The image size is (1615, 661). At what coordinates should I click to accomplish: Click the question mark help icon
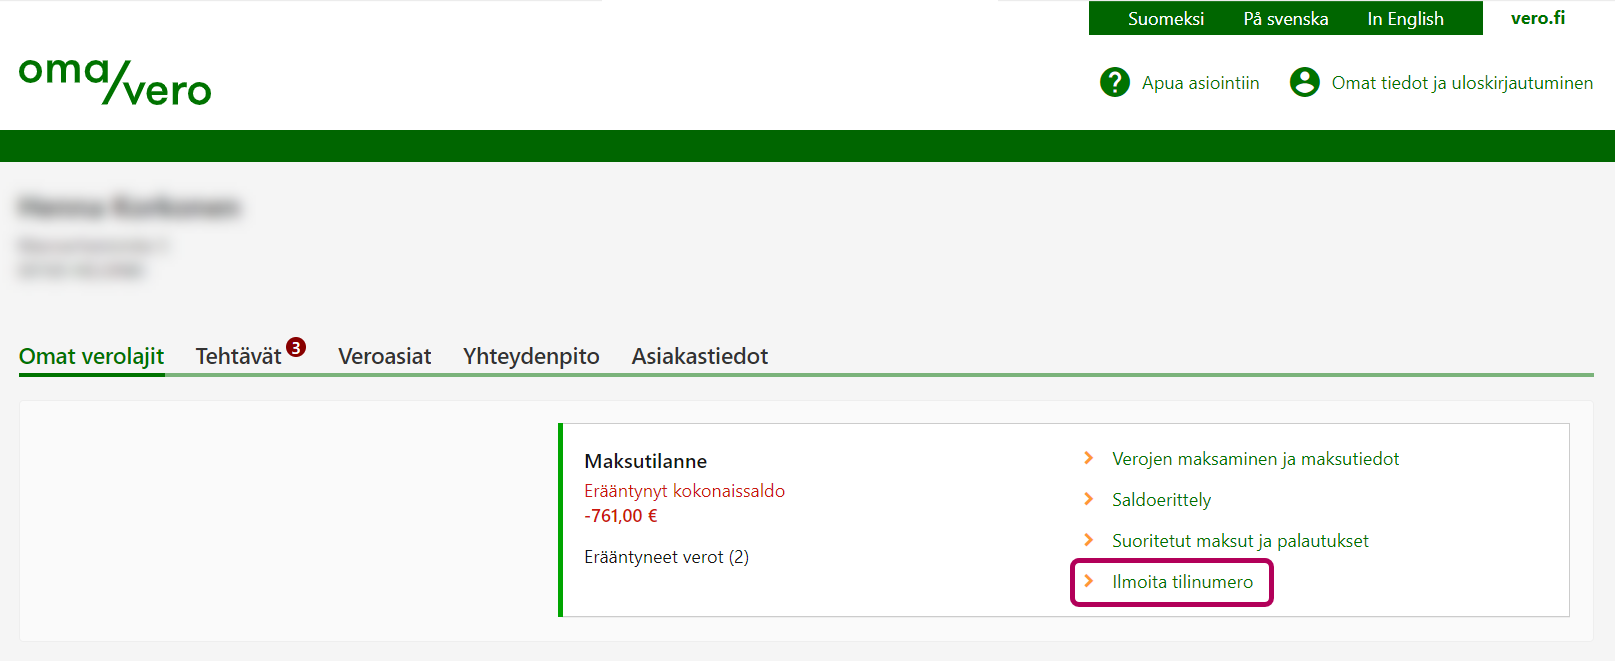tap(1114, 82)
